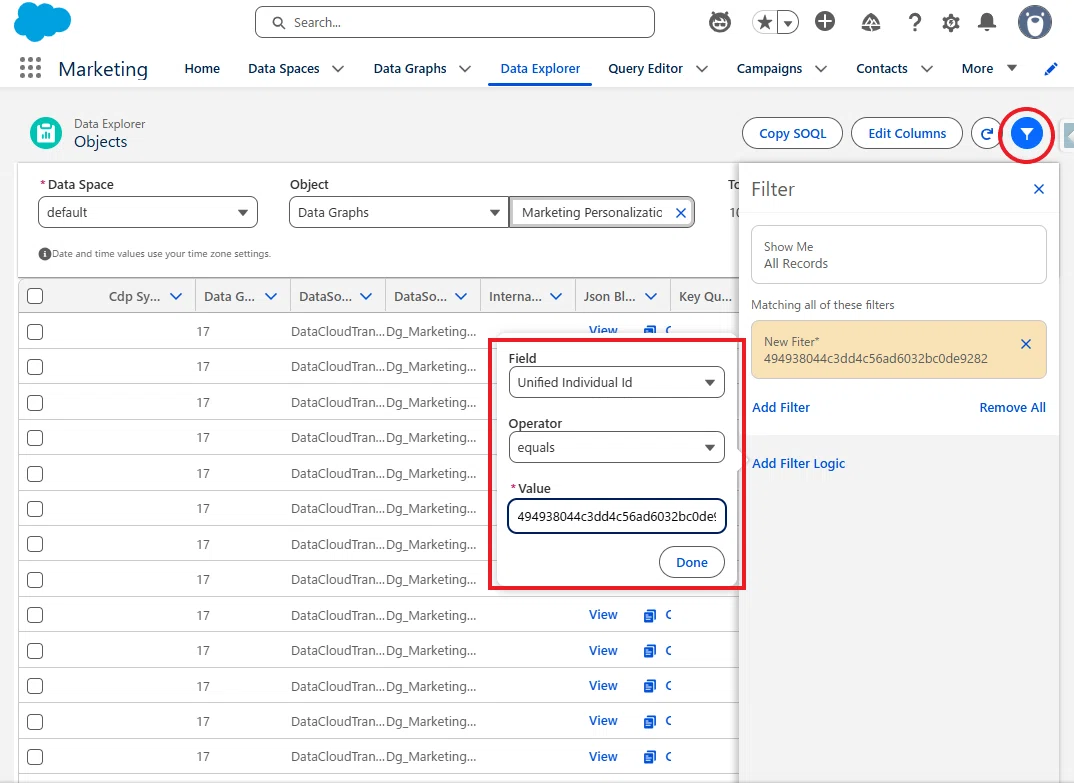Click the Add Filter link
Image resolution: width=1074 pixels, height=783 pixels.
point(781,408)
